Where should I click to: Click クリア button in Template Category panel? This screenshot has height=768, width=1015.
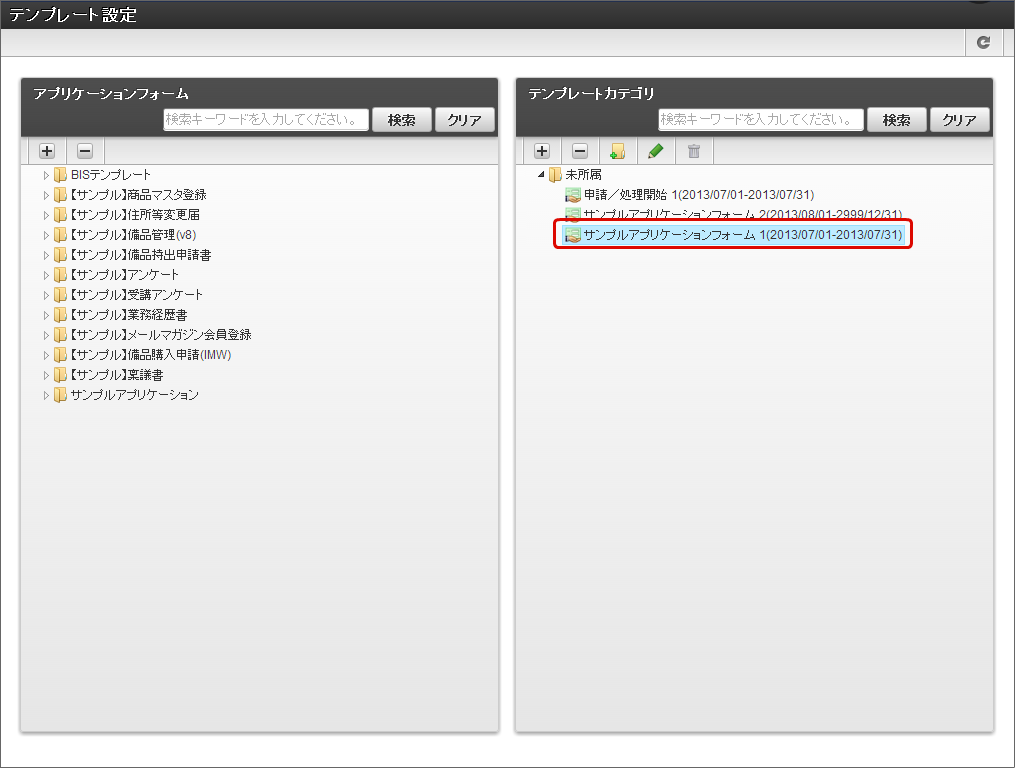coord(959,120)
